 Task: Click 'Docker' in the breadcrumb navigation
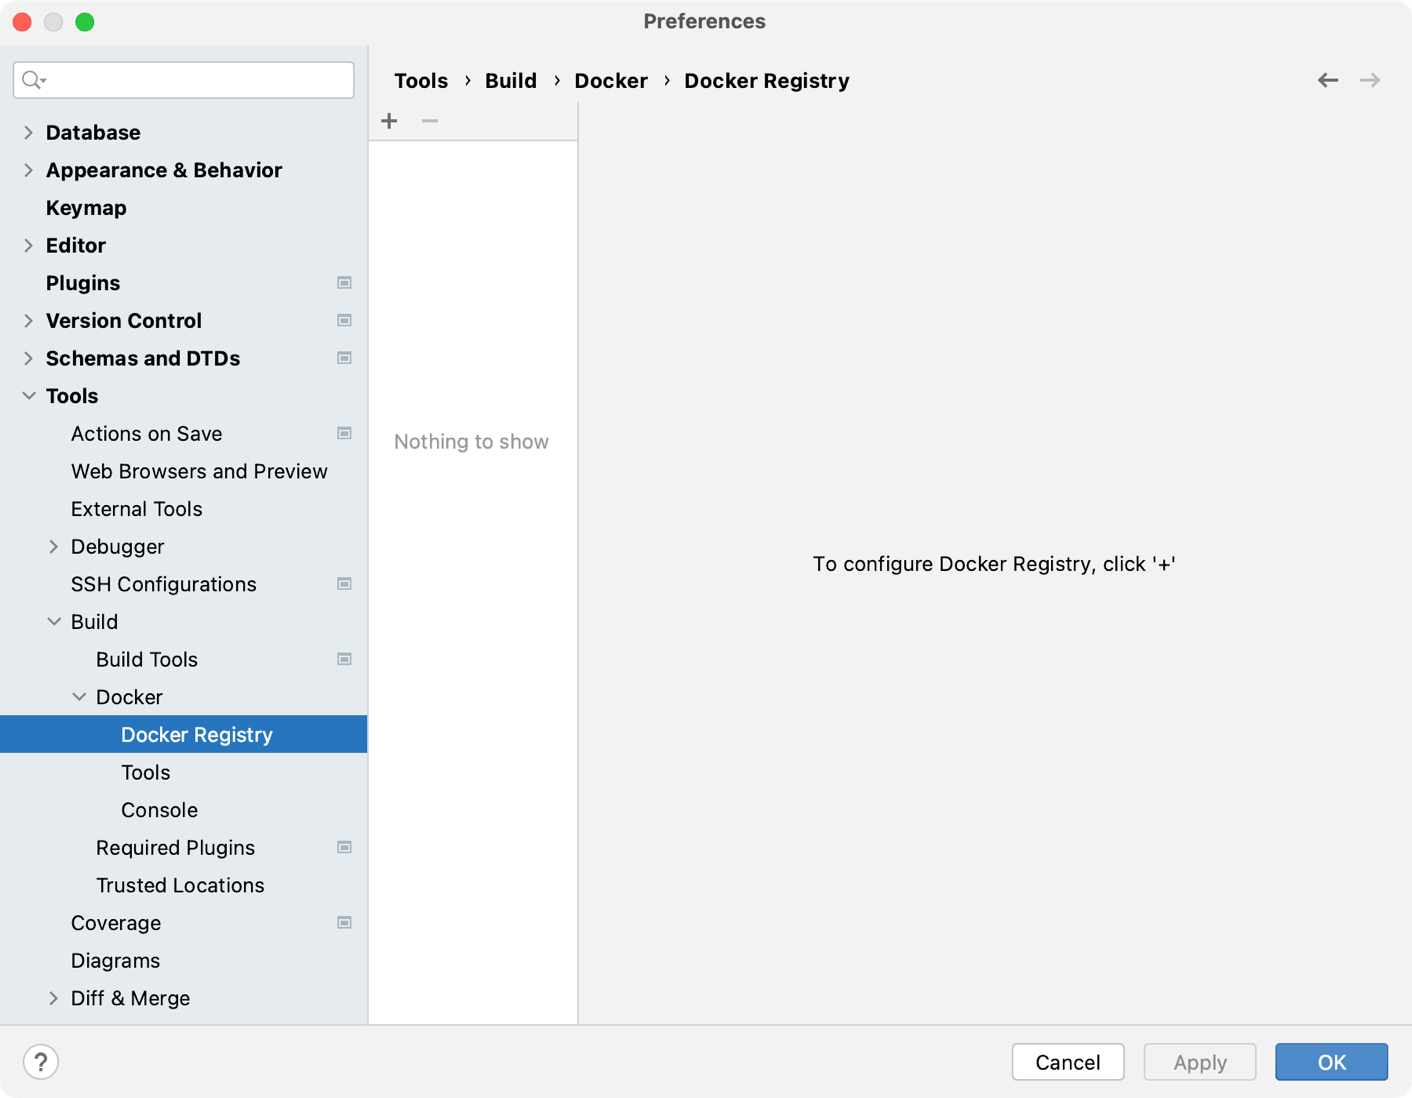tap(611, 80)
